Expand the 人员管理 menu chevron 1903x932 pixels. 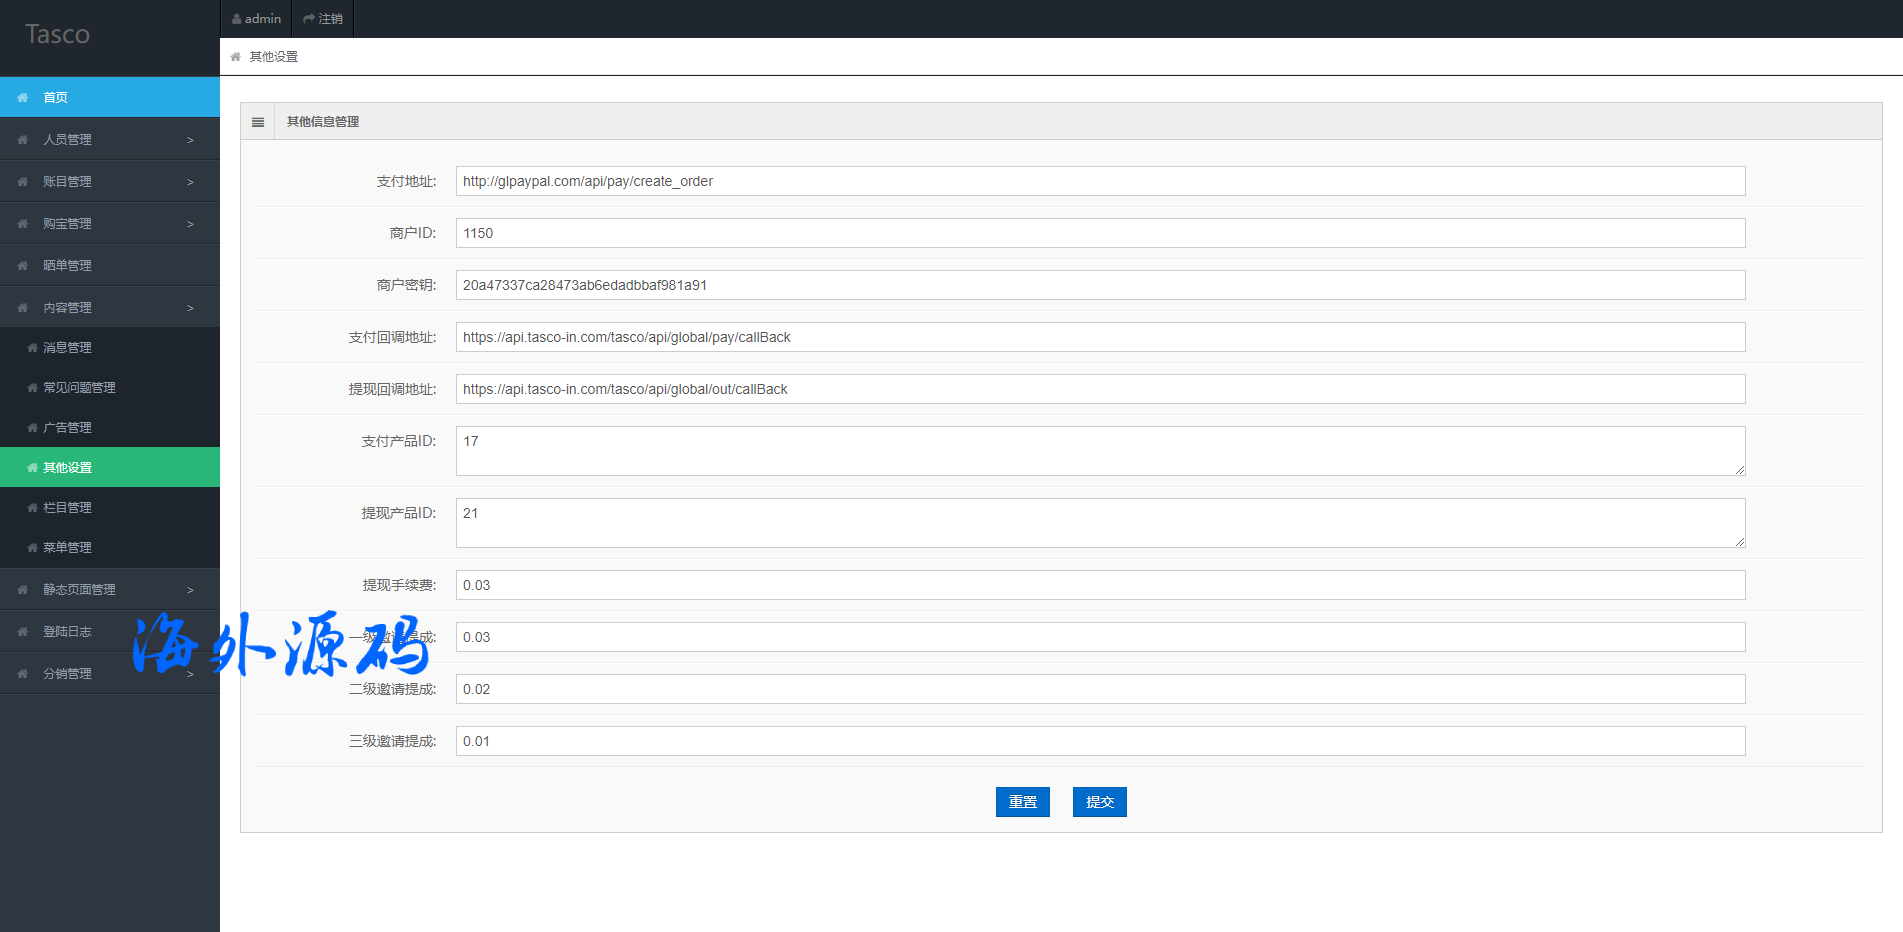tap(190, 140)
